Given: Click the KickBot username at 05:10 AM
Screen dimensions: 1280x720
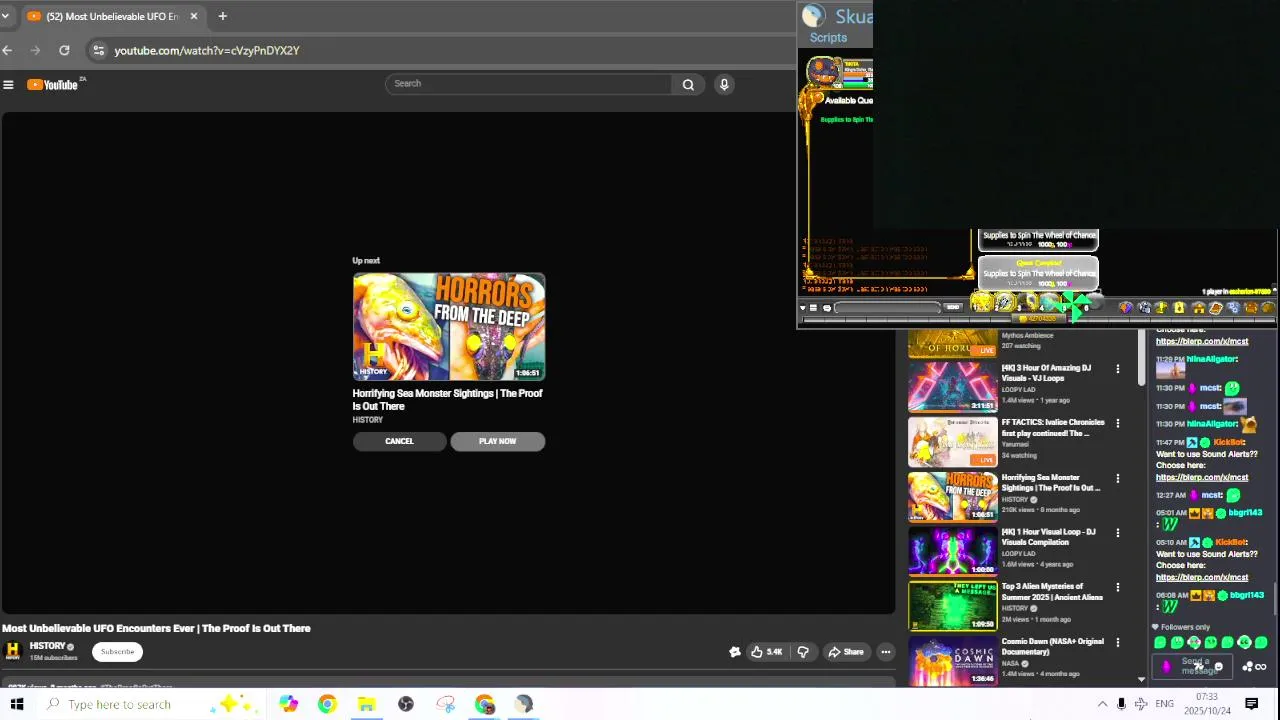Looking at the screenshot, I should click(1231, 542).
